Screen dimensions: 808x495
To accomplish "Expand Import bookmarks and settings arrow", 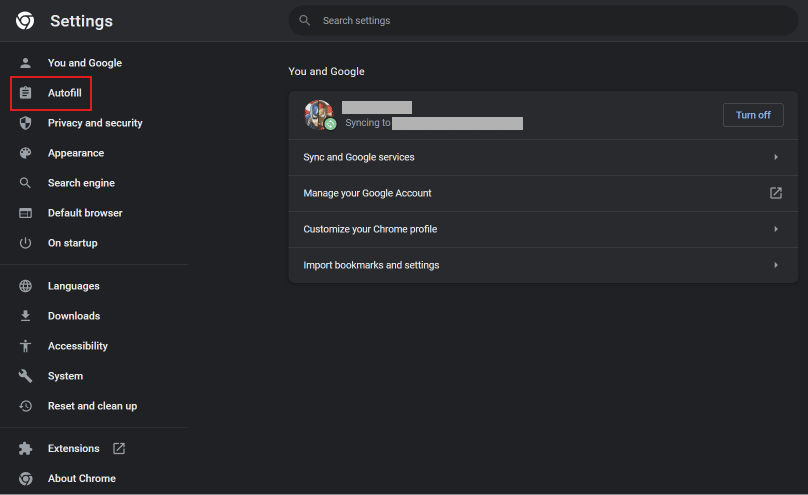I will [776, 265].
